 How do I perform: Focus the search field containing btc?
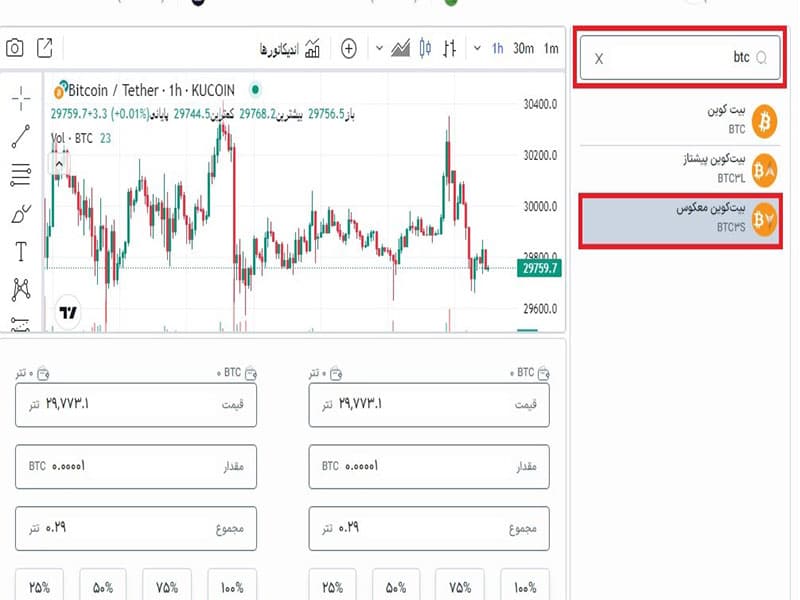(680, 58)
